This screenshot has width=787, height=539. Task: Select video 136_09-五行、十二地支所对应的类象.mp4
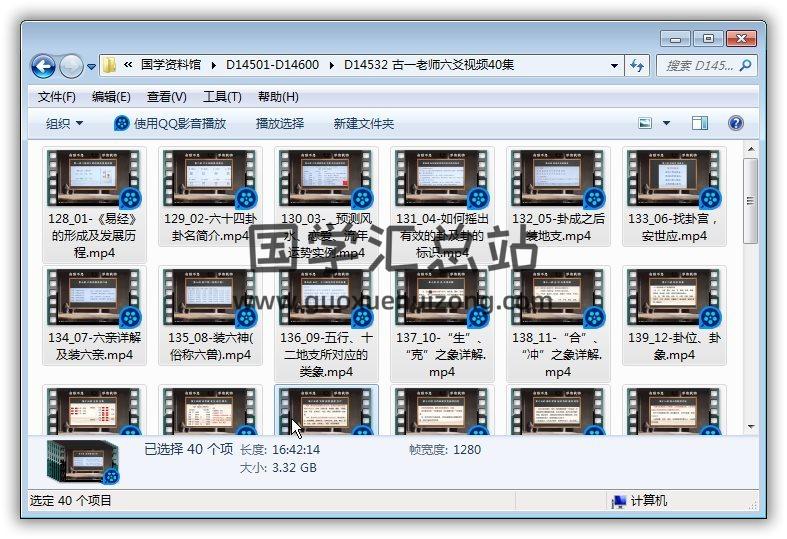(x=326, y=324)
